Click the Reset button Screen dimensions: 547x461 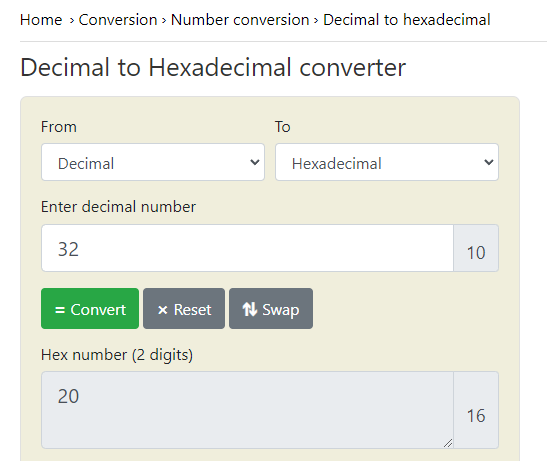pos(184,308)
